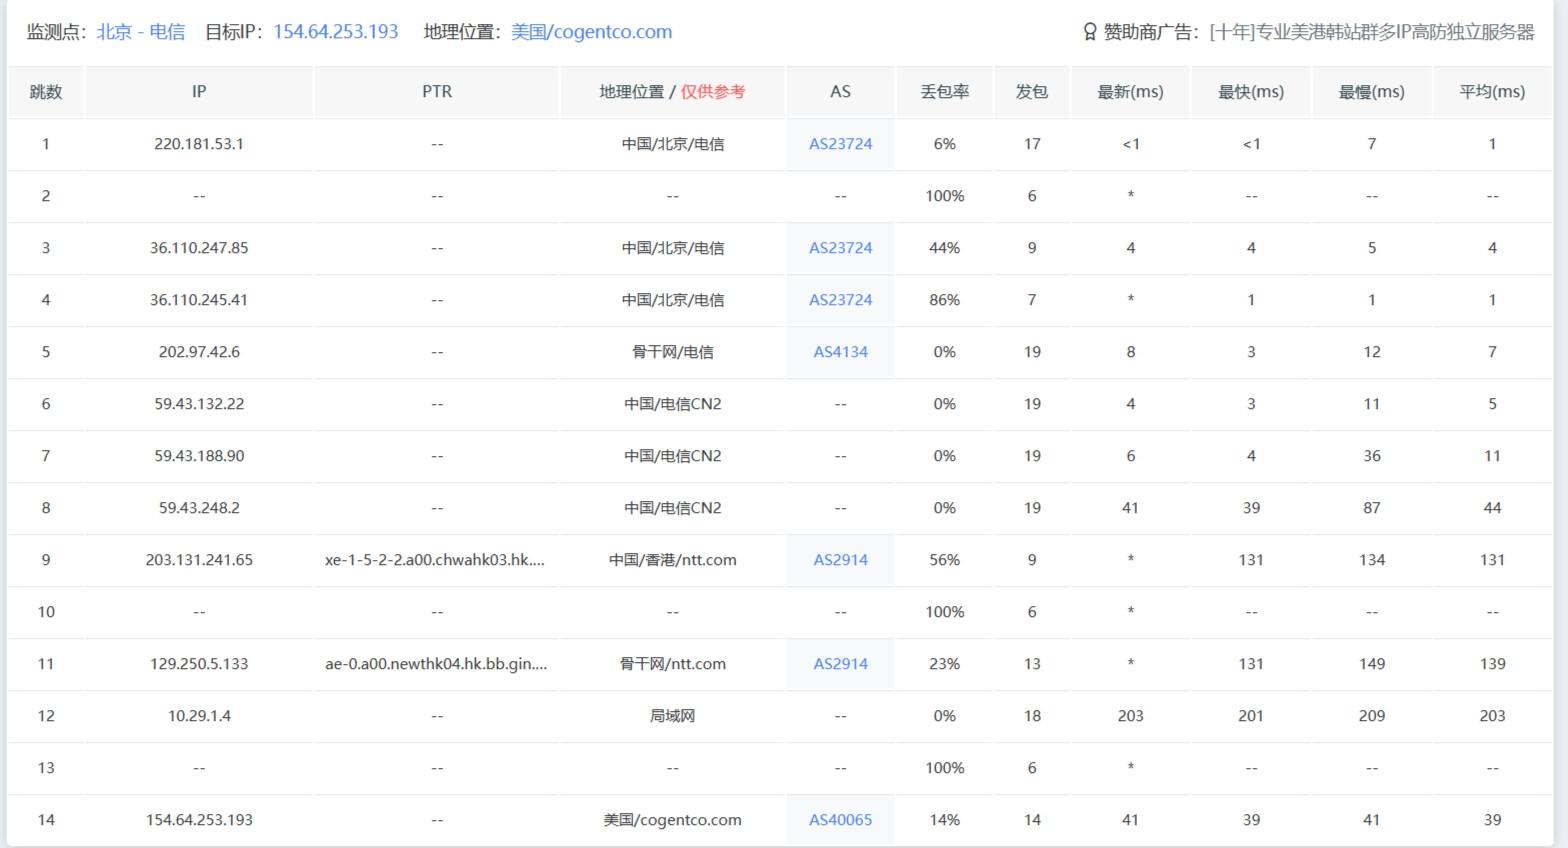
Task: Select IP cell 220.181.53.1
Action: tap(199, 144)
